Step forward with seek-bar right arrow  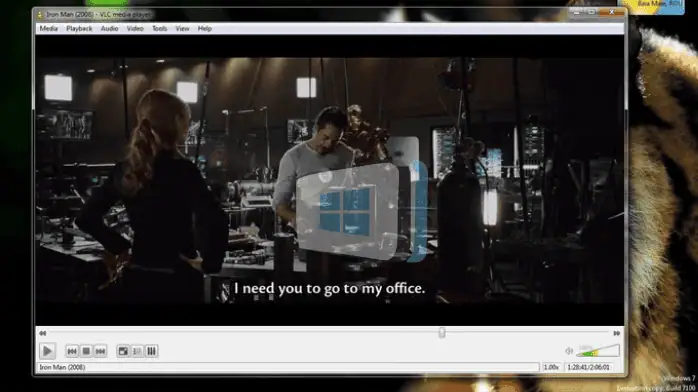(x=617, y=333)
